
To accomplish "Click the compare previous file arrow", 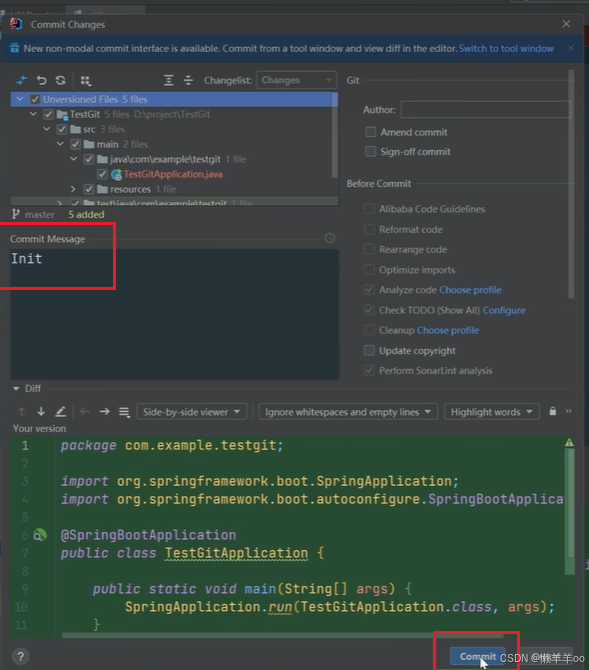I will 85,411.
